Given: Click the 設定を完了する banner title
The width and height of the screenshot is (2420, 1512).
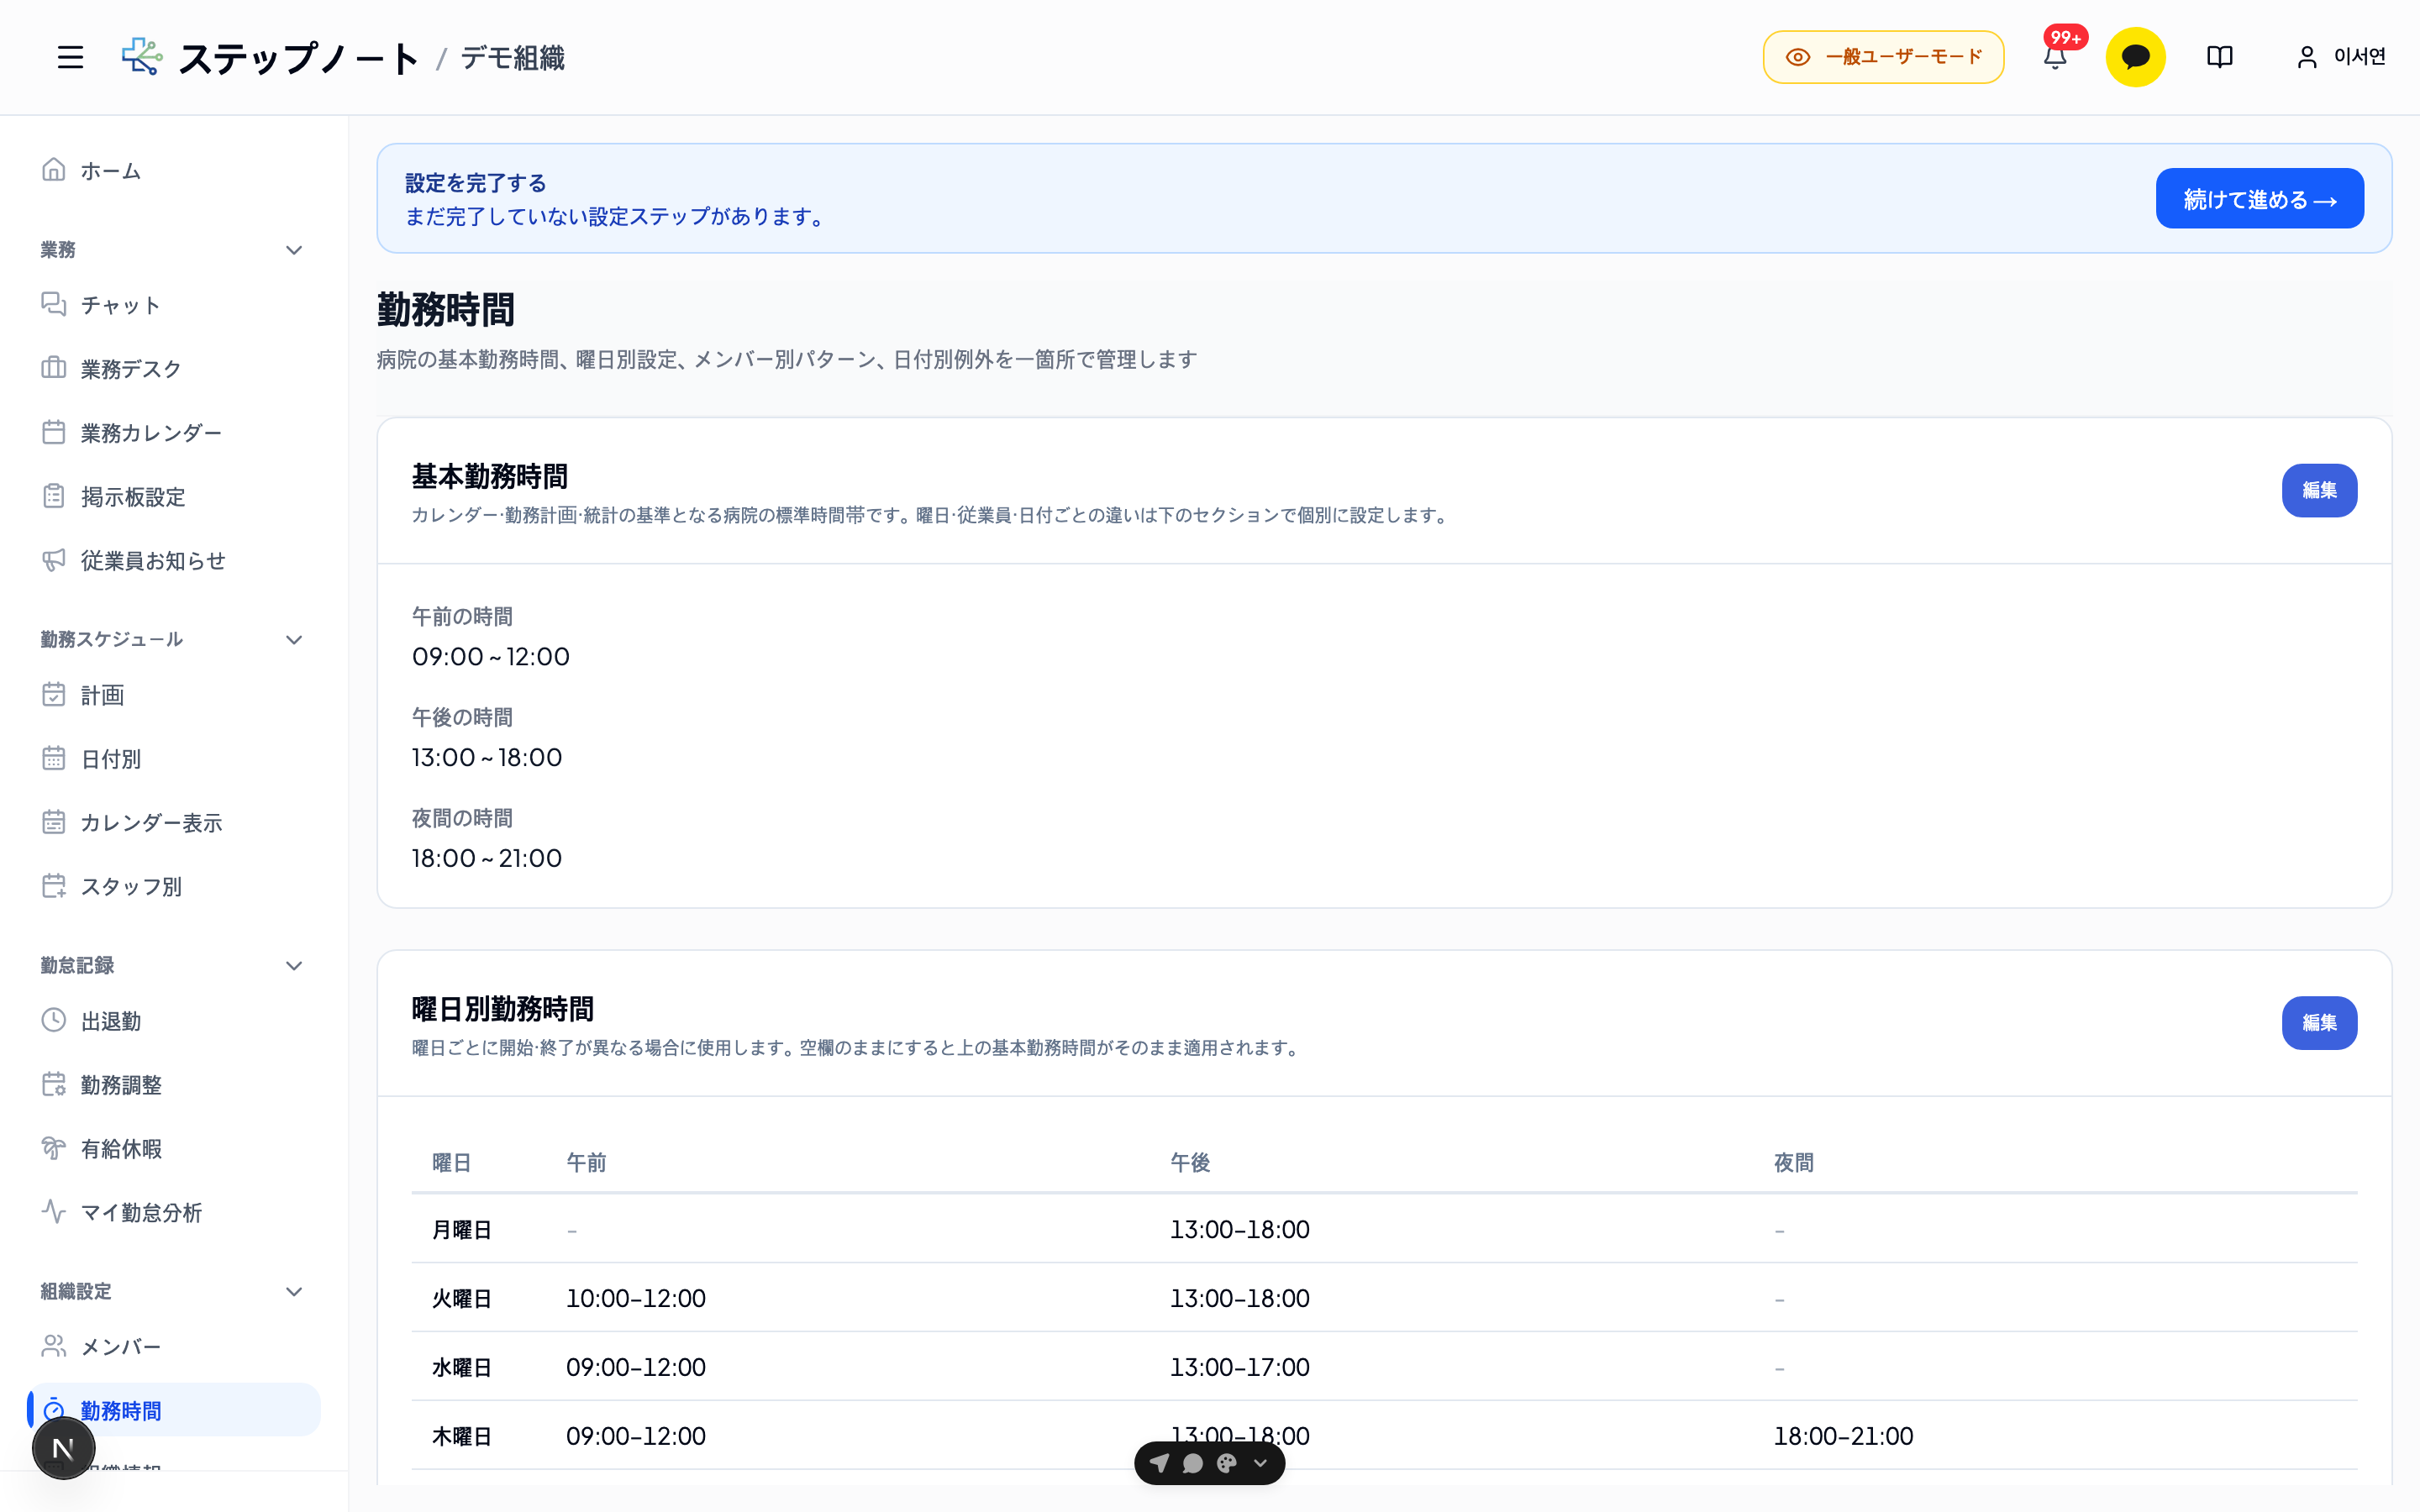Looking at the screenshot, I should pyautogui.click(x=476, y=183).
